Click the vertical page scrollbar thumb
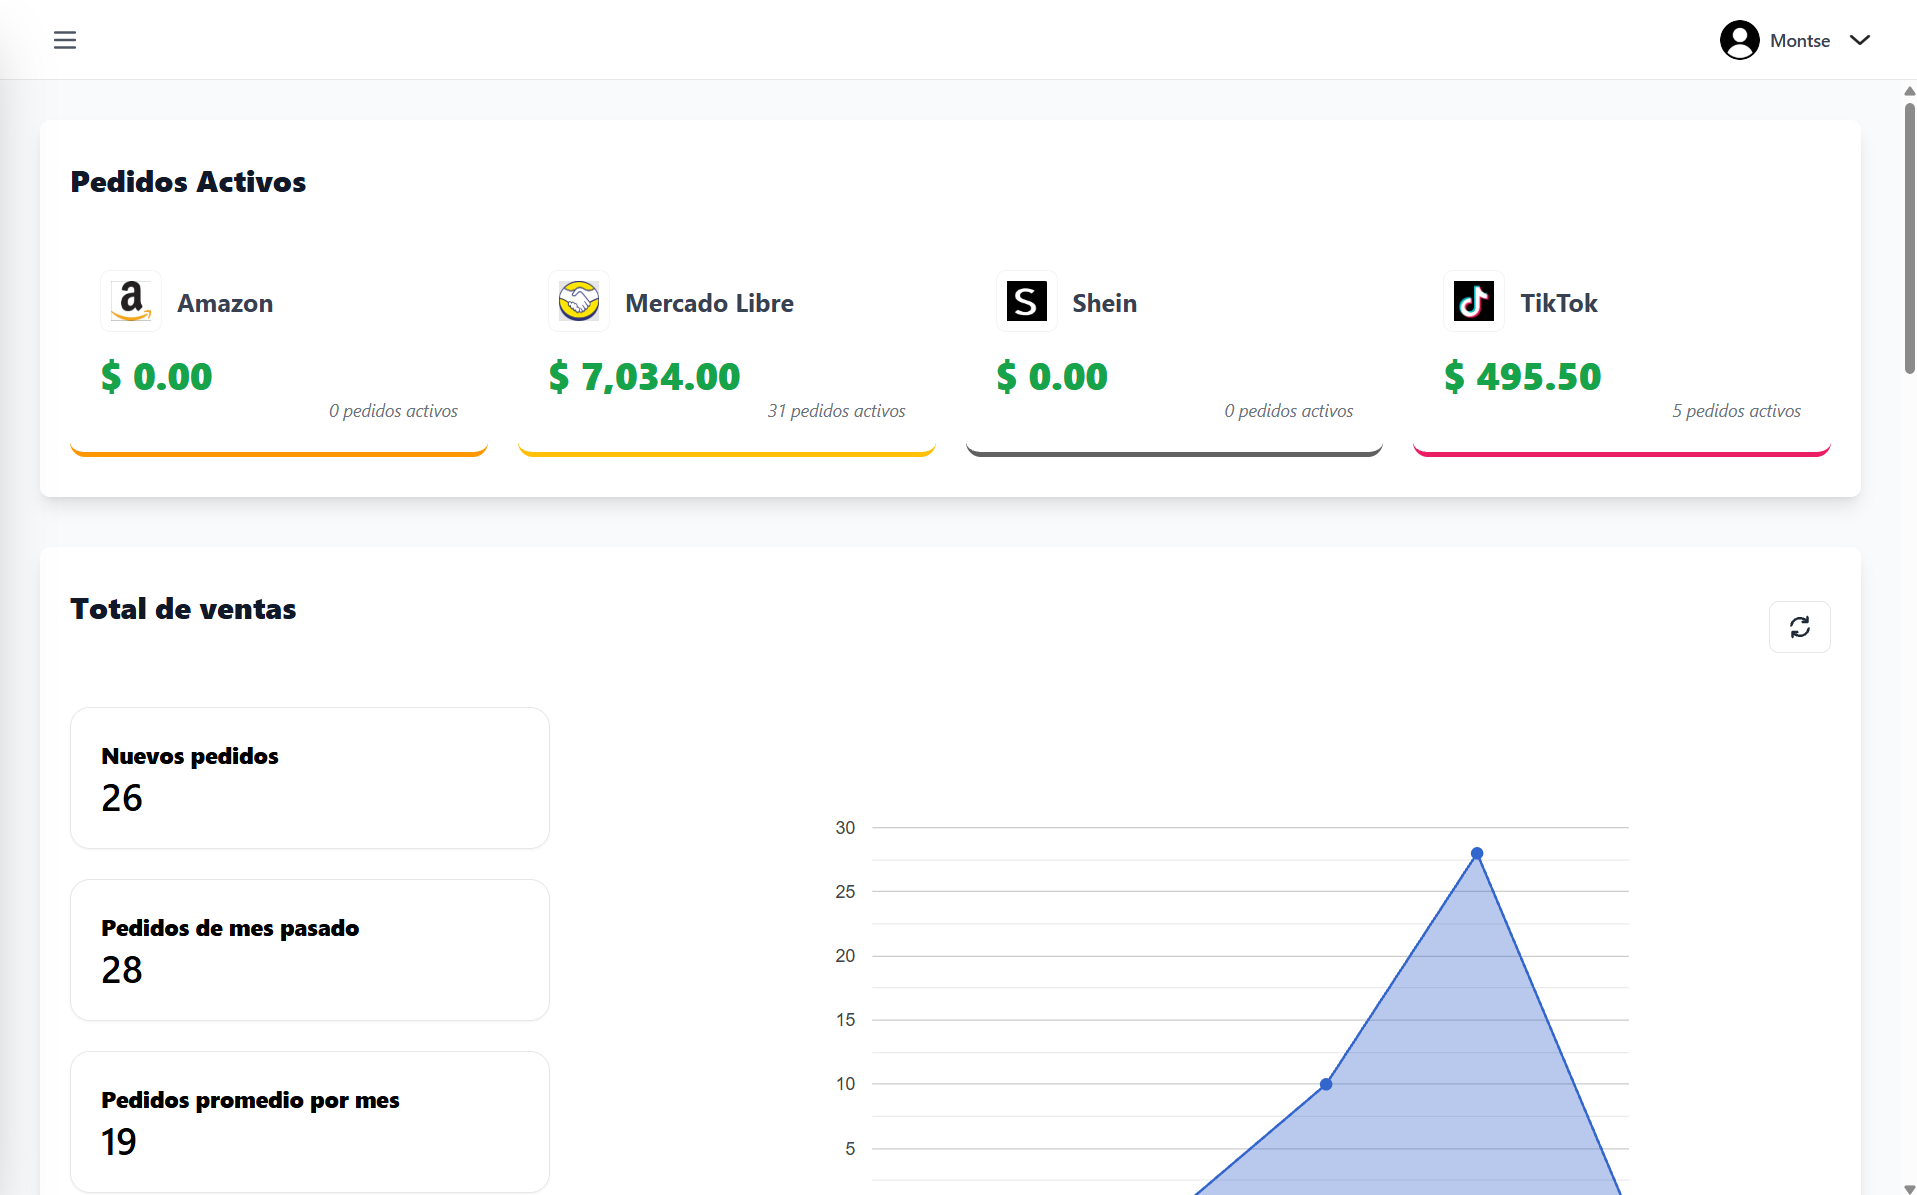This screenshot has height=1195, width=1917. click(1909, 238)
